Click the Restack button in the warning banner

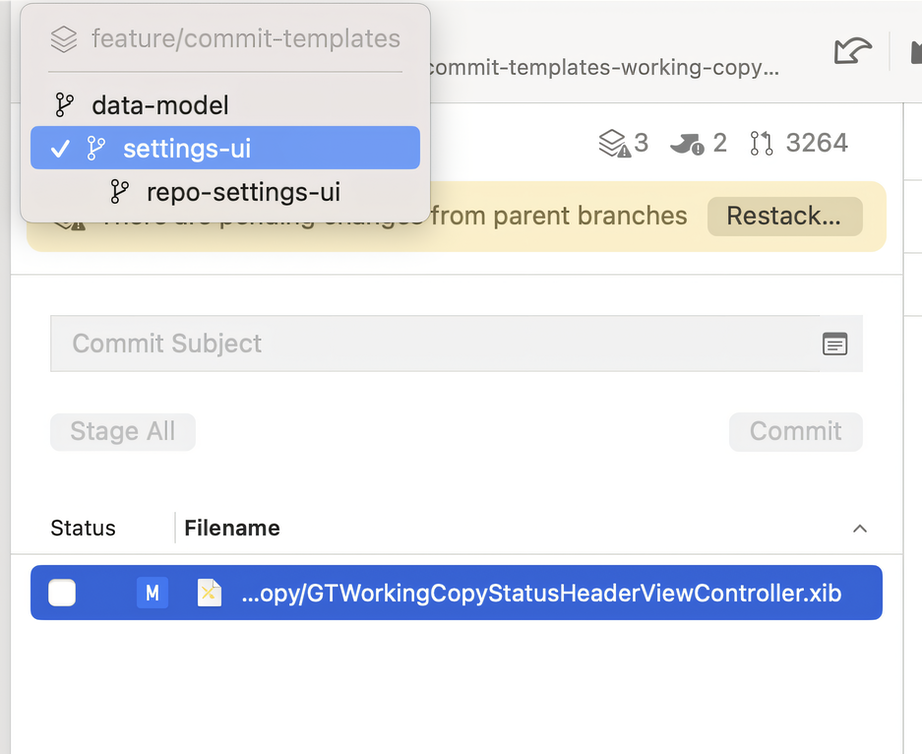pyautogui.click(x=785, y=216)
